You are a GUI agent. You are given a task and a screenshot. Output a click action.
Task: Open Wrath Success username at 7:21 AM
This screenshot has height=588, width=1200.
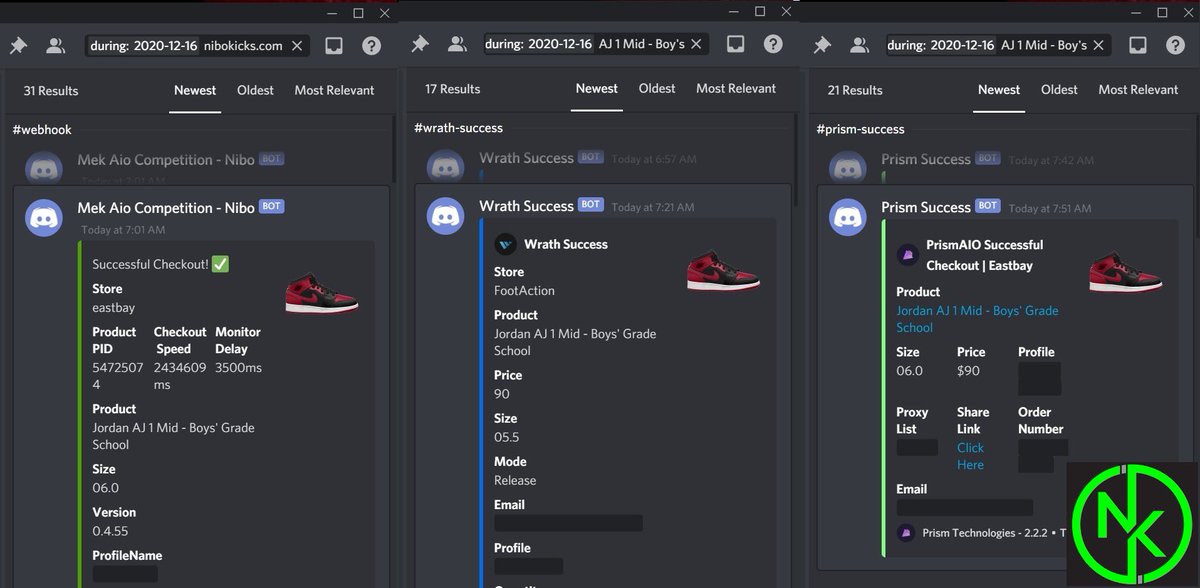526,206
